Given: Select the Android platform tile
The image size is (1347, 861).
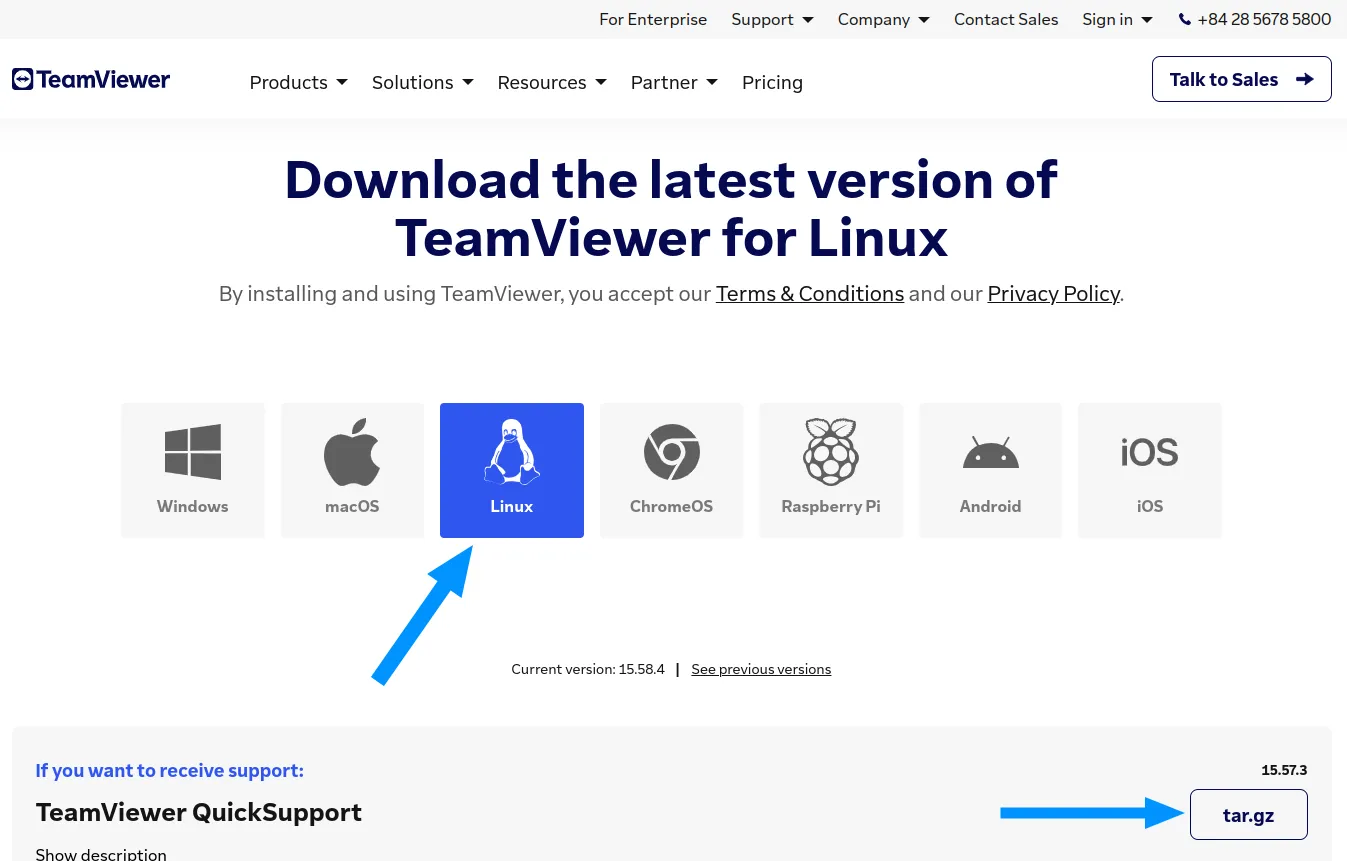Looking at the screenshot, I should tap(990, 470).
